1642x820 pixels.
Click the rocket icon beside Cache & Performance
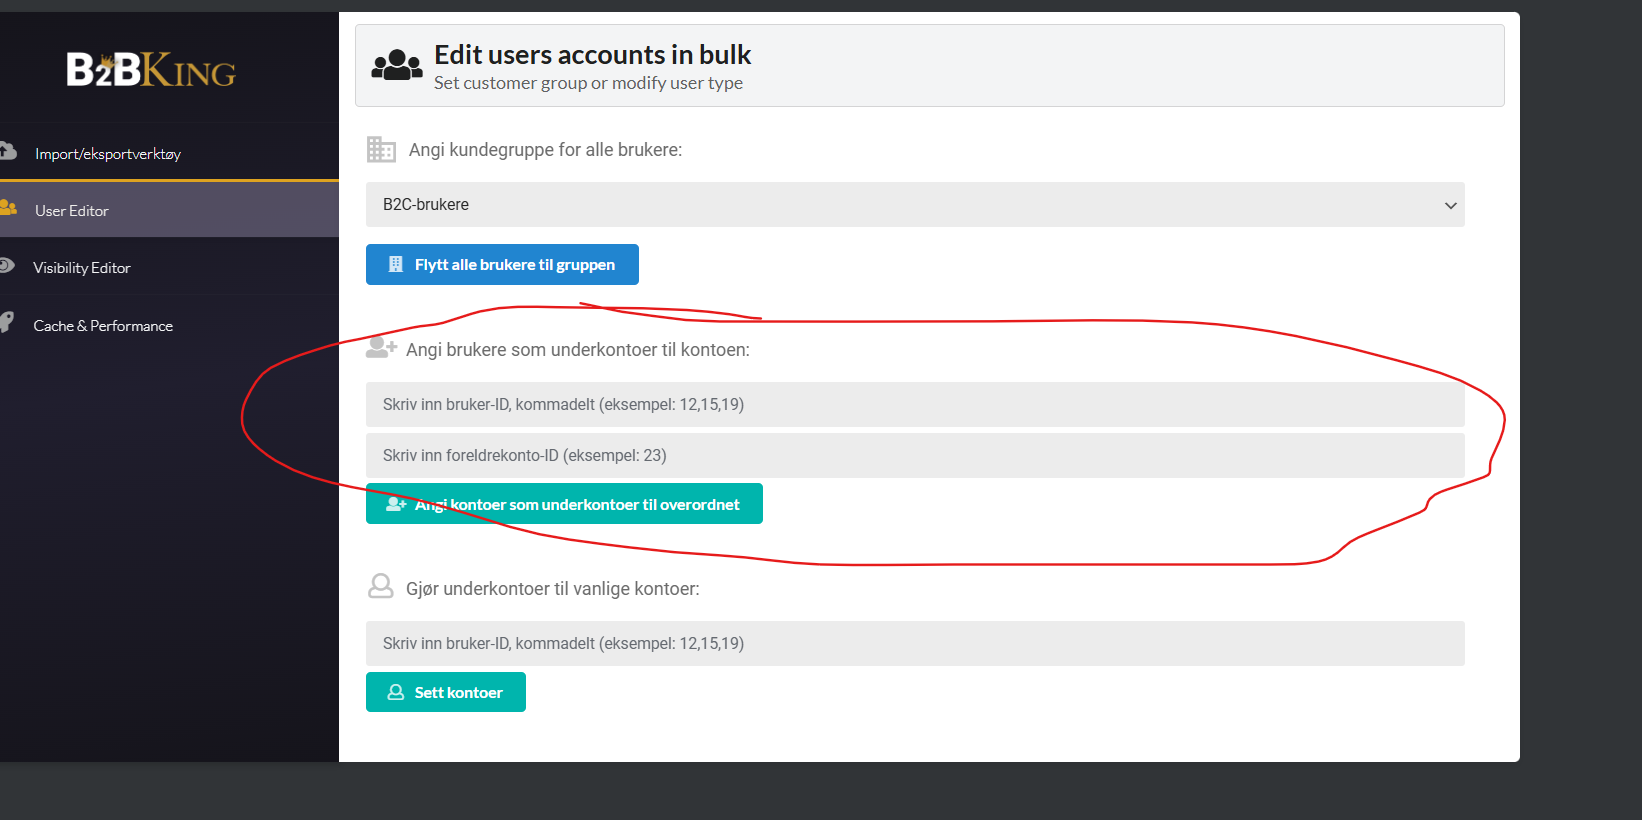tap(6, 321)
